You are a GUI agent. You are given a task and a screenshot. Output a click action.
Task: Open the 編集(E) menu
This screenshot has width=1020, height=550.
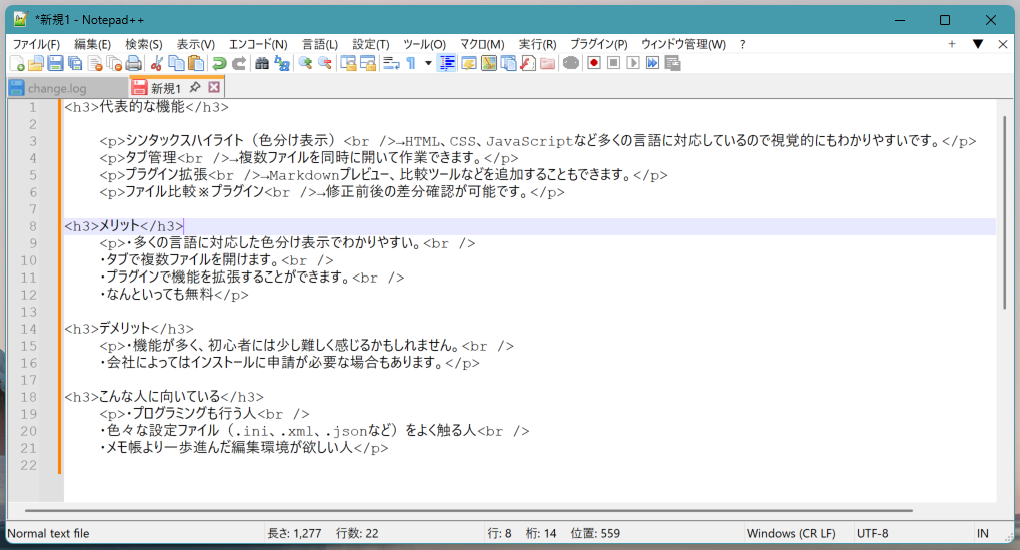click(92, 44)
